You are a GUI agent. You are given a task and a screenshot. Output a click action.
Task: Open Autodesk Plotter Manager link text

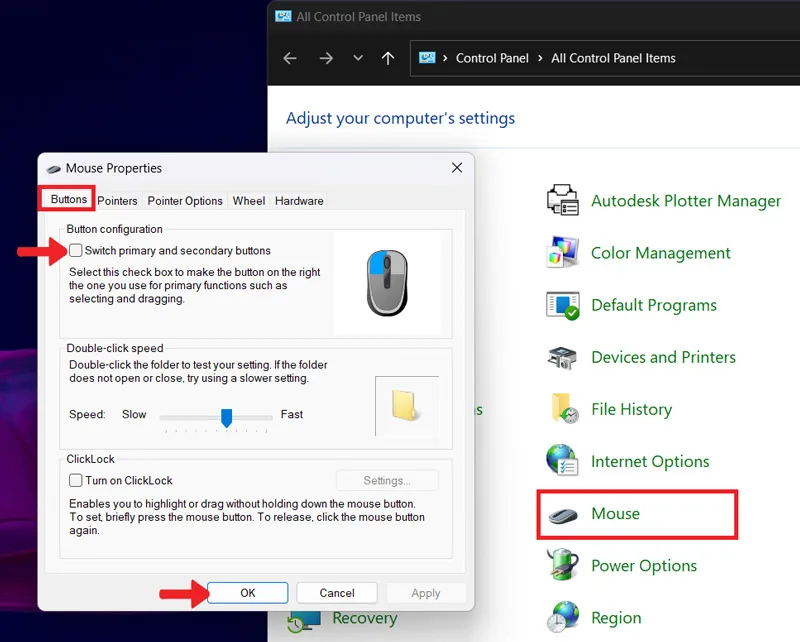coord(686,201)
